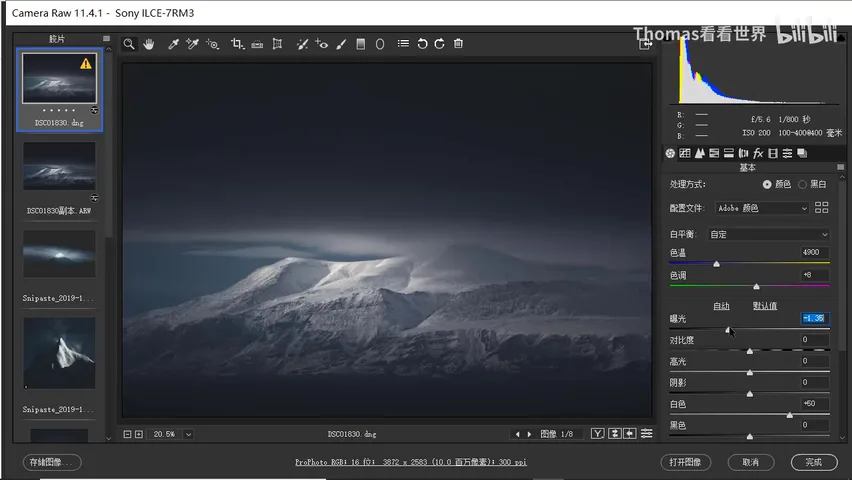
Task: Select the Spot Removal tool
Action: [302, 44]
